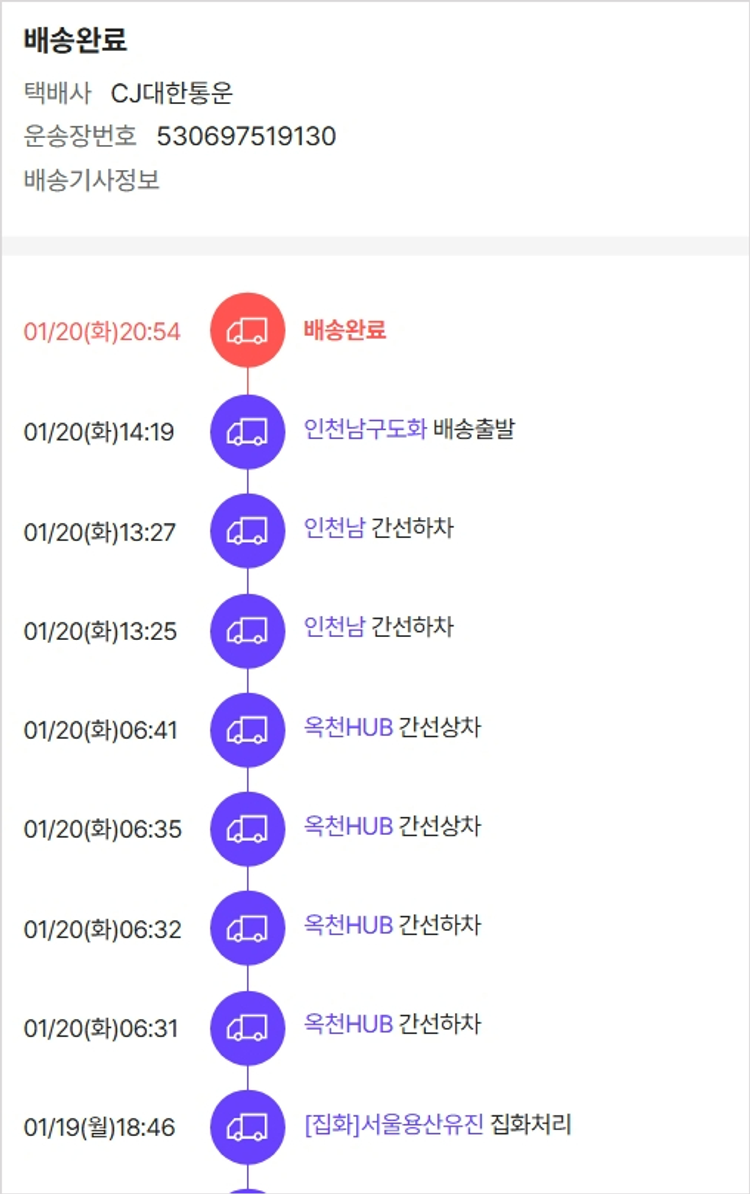Click the tracking number 530697519130
Screen dimensions: 750x1194
tap(246, 137)
